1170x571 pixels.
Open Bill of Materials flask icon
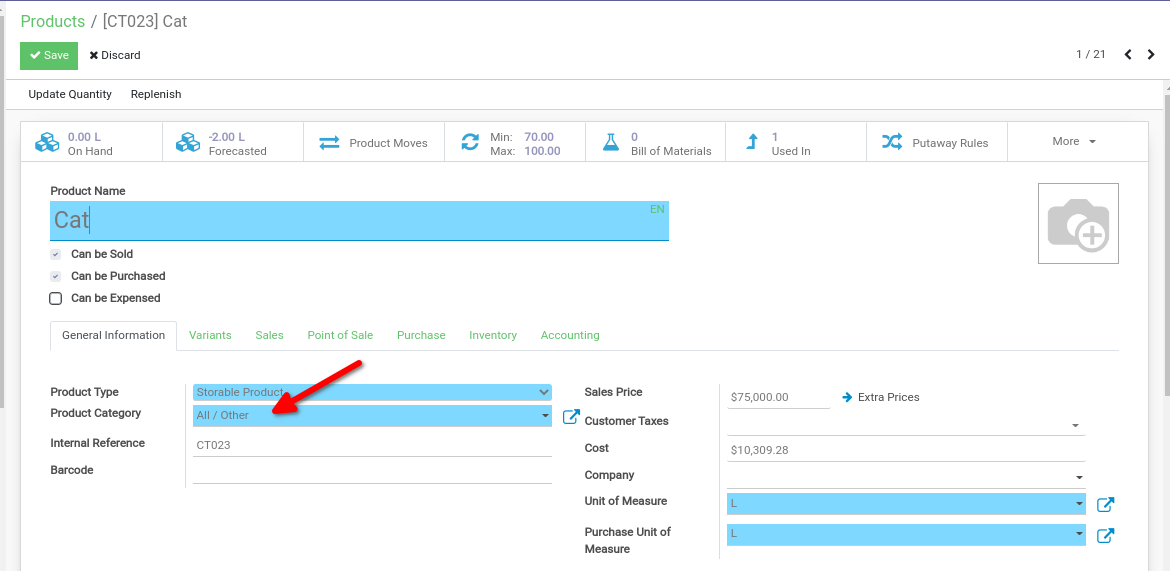[611, 143]
